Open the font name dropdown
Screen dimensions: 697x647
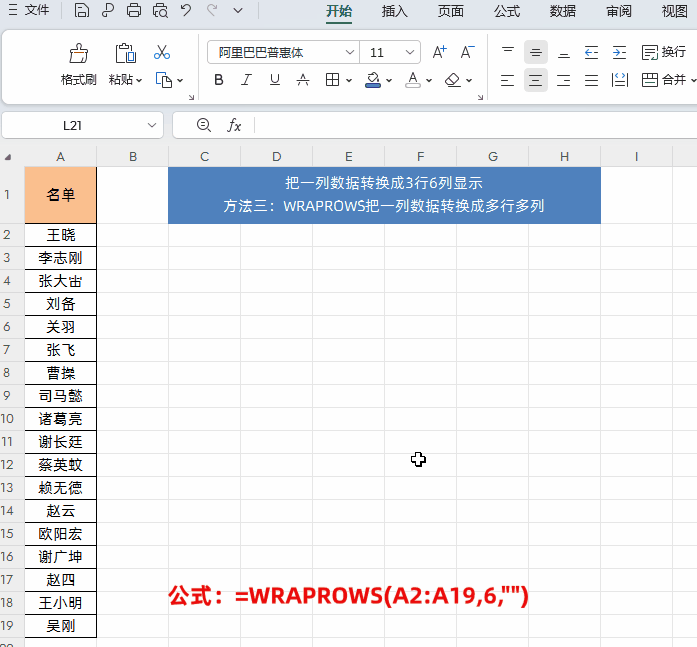click(x=349, y=53)
